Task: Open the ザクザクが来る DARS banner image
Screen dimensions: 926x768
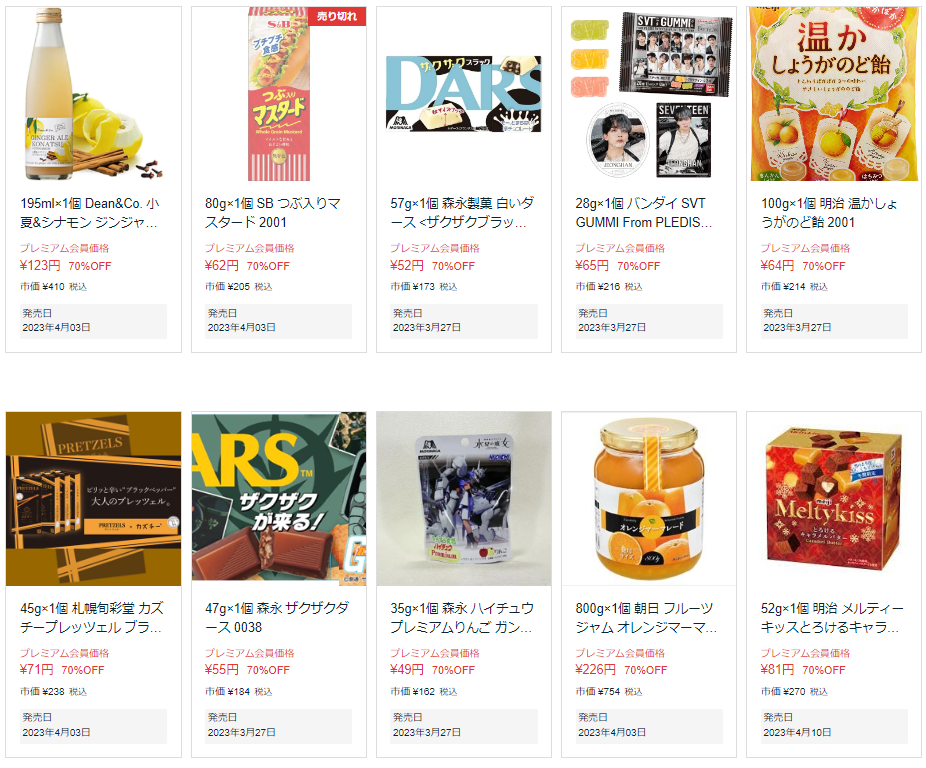Action: 279,499
